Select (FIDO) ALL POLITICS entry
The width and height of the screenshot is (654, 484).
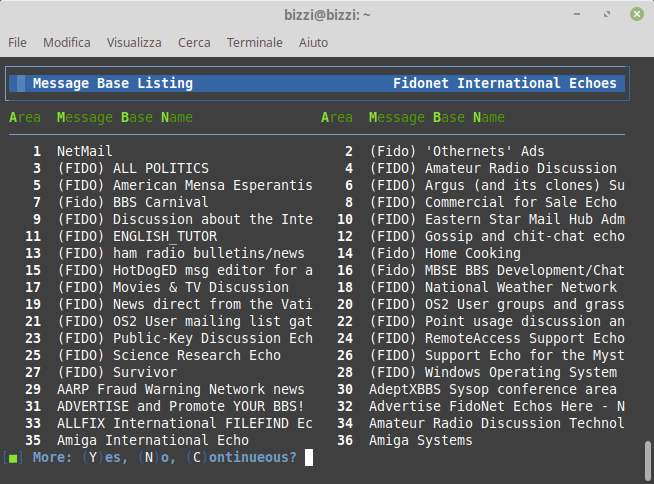pos(133,168)
